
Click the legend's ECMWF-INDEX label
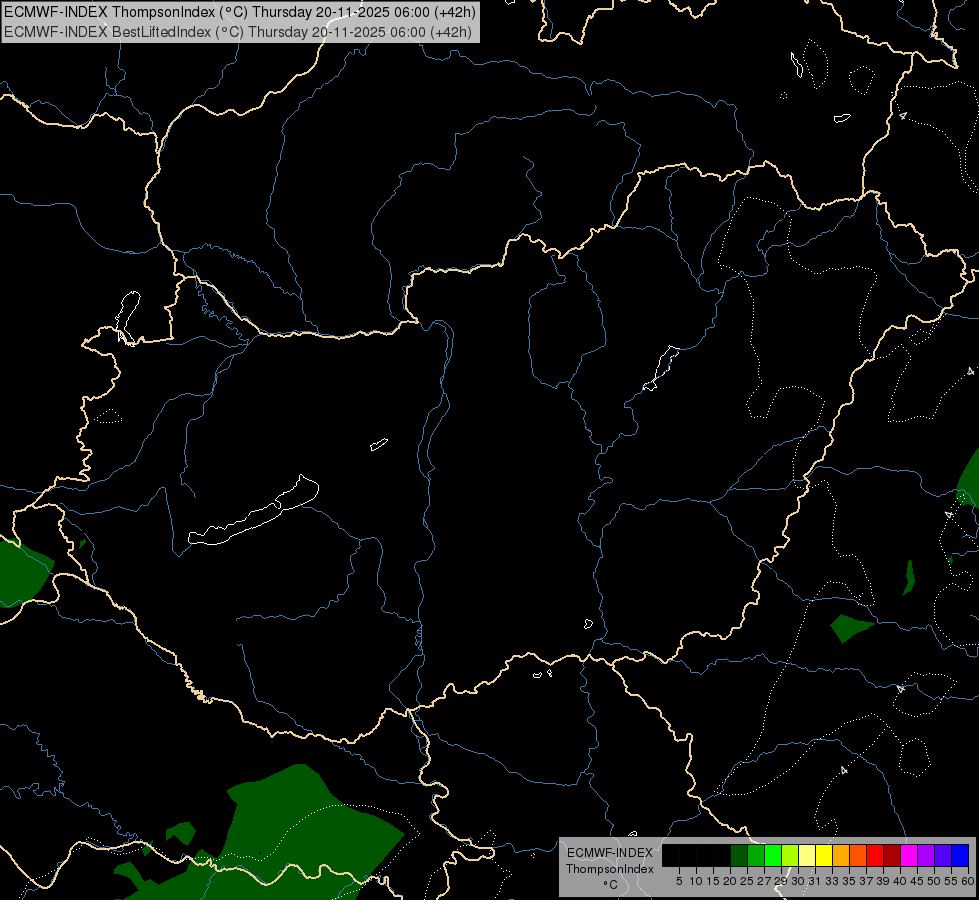[610, 853]
